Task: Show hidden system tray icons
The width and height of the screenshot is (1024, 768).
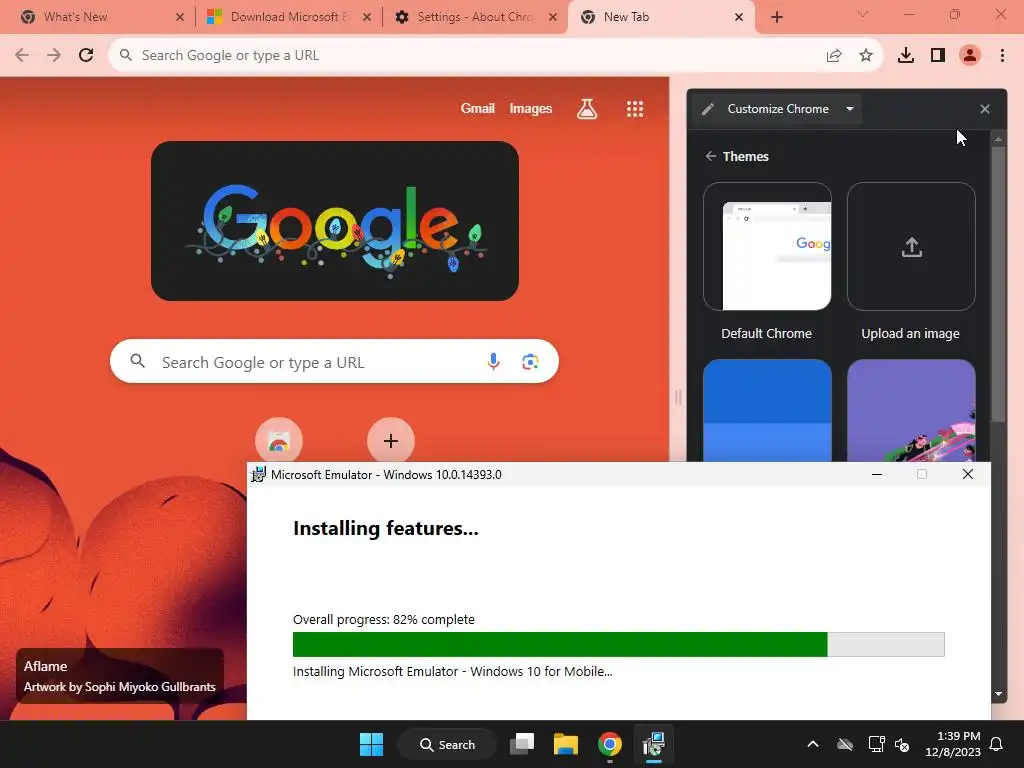Action: (813, 744)
